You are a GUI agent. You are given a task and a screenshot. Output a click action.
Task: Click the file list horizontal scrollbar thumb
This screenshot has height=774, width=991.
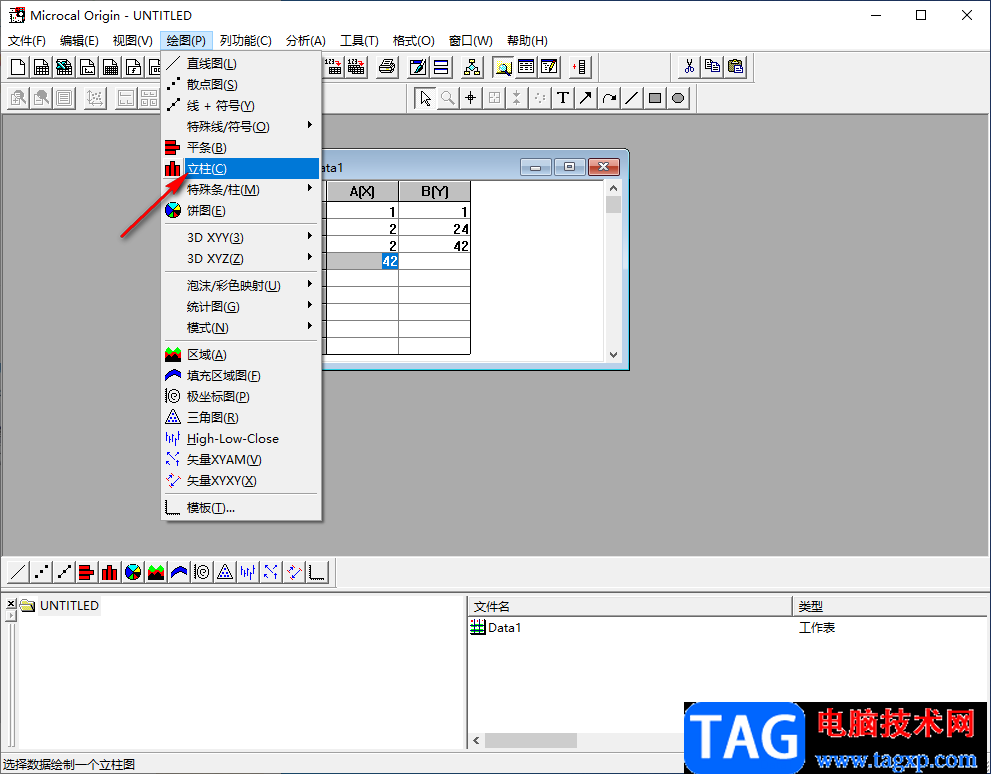531,740
